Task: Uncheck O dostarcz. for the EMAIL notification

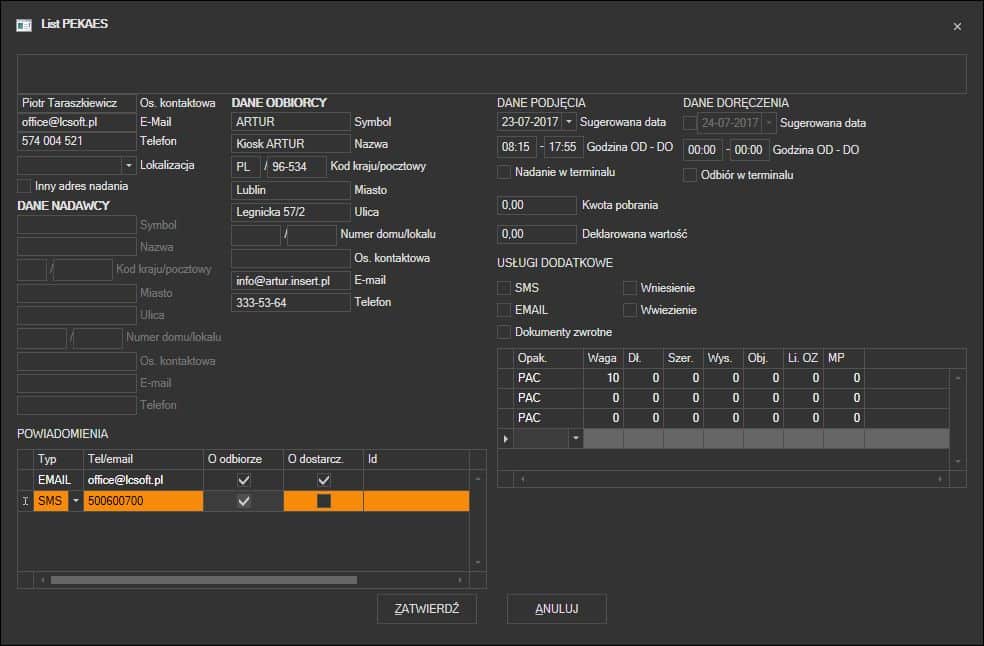Action: pyautogui.click(x=324, y=480)
